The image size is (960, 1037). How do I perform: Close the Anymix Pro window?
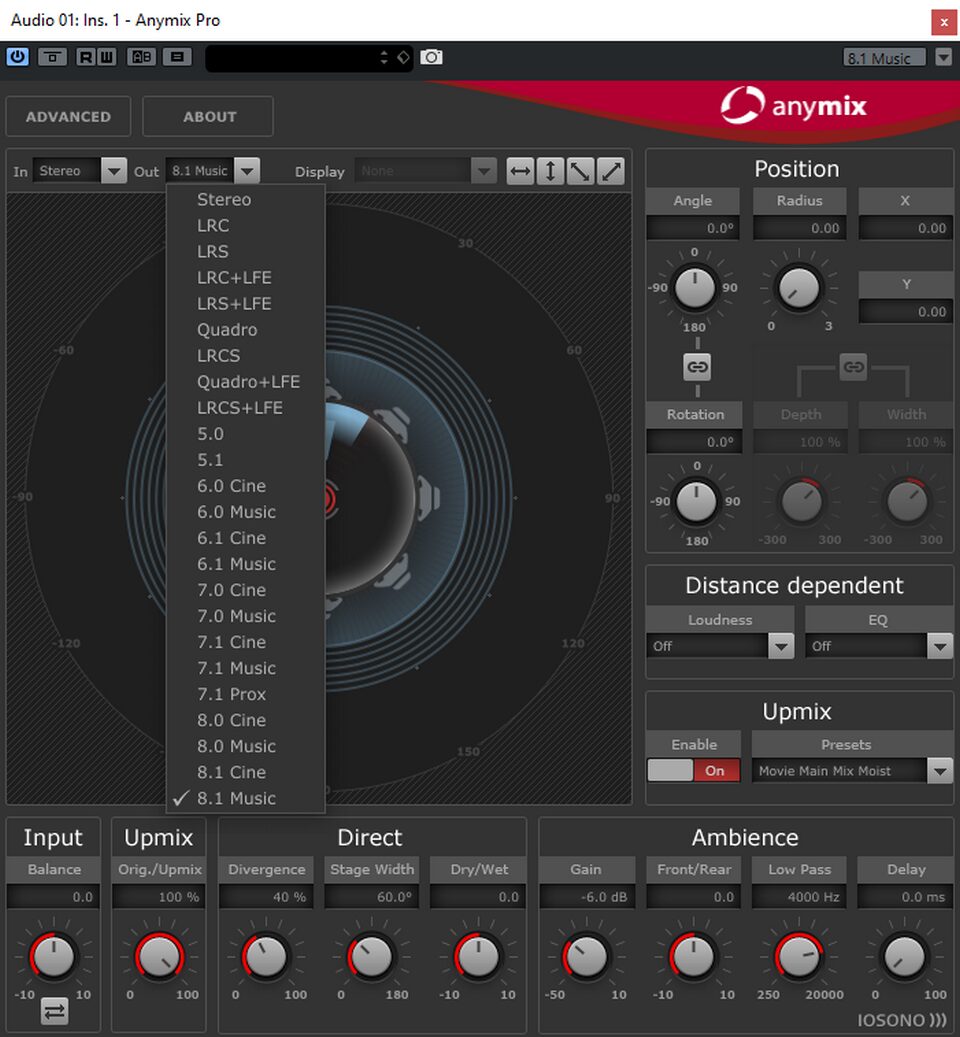click(943, 22)
